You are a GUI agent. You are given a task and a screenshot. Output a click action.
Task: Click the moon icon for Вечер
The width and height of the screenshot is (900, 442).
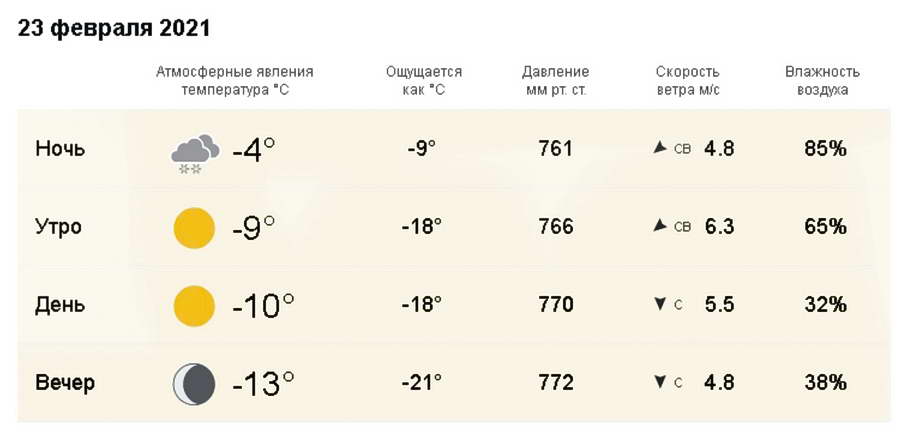(193, 382)
